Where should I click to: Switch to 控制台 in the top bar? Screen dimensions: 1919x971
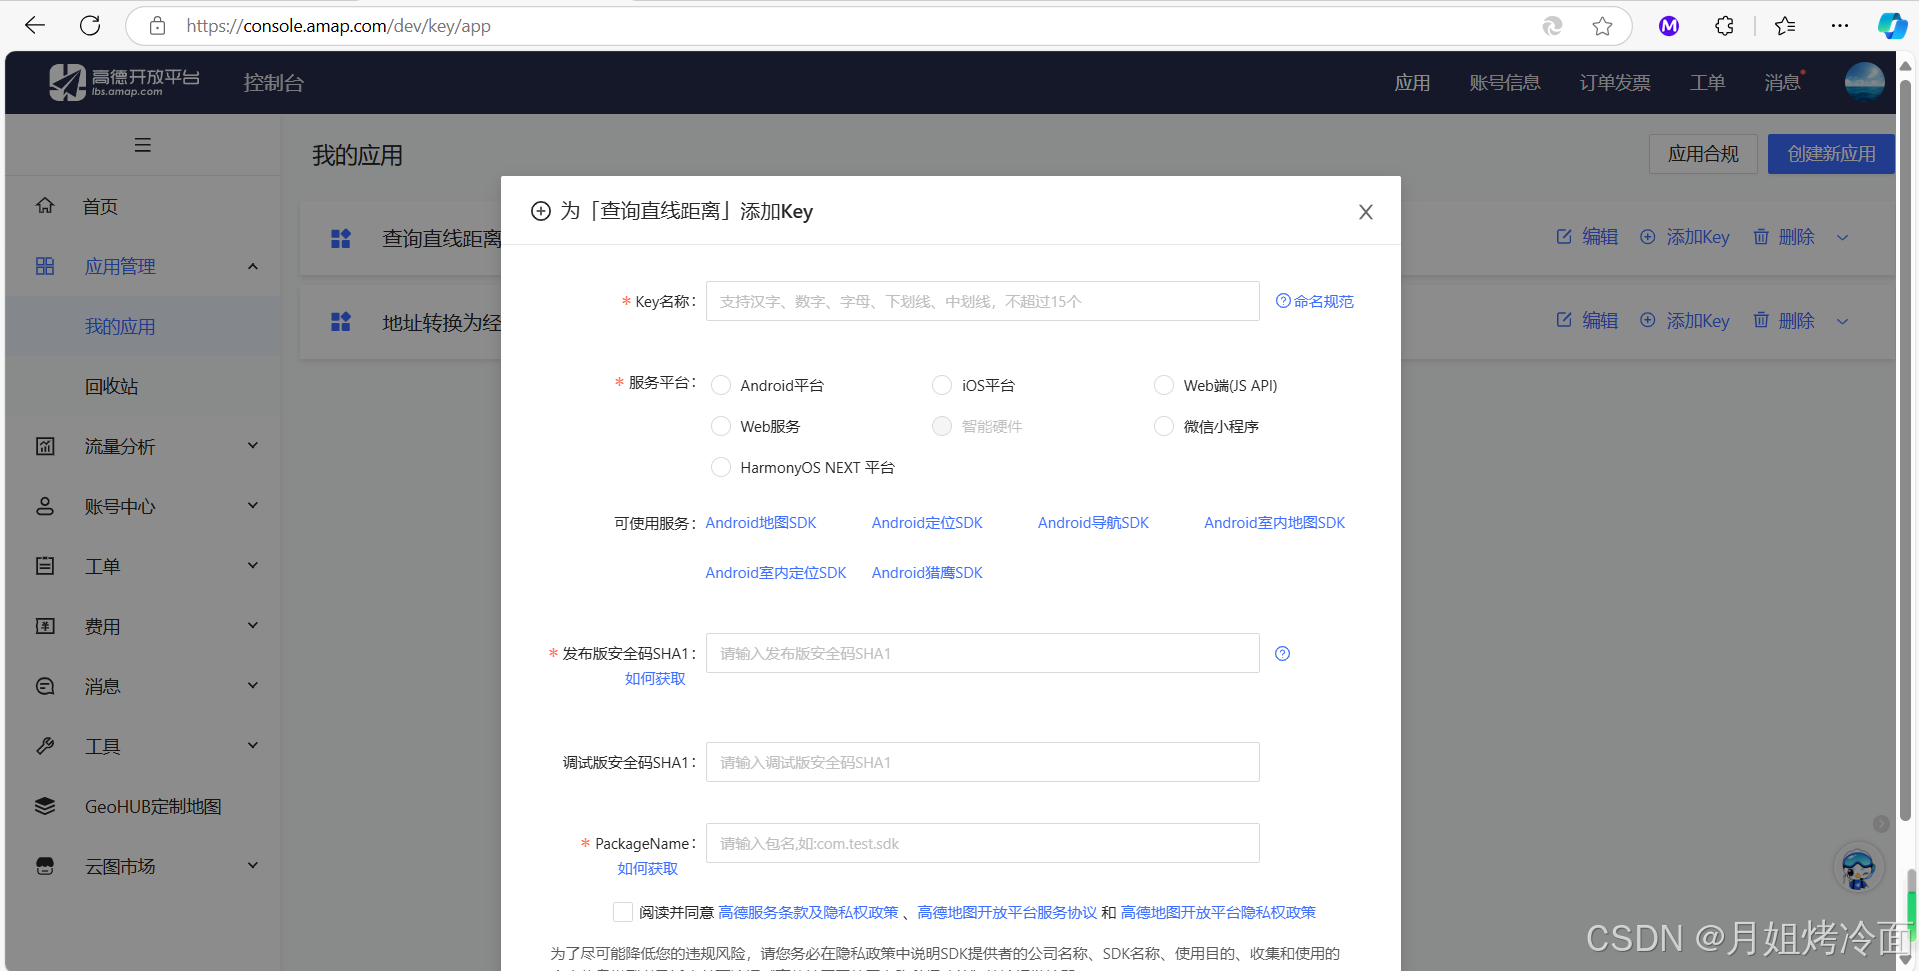[272, 82]
